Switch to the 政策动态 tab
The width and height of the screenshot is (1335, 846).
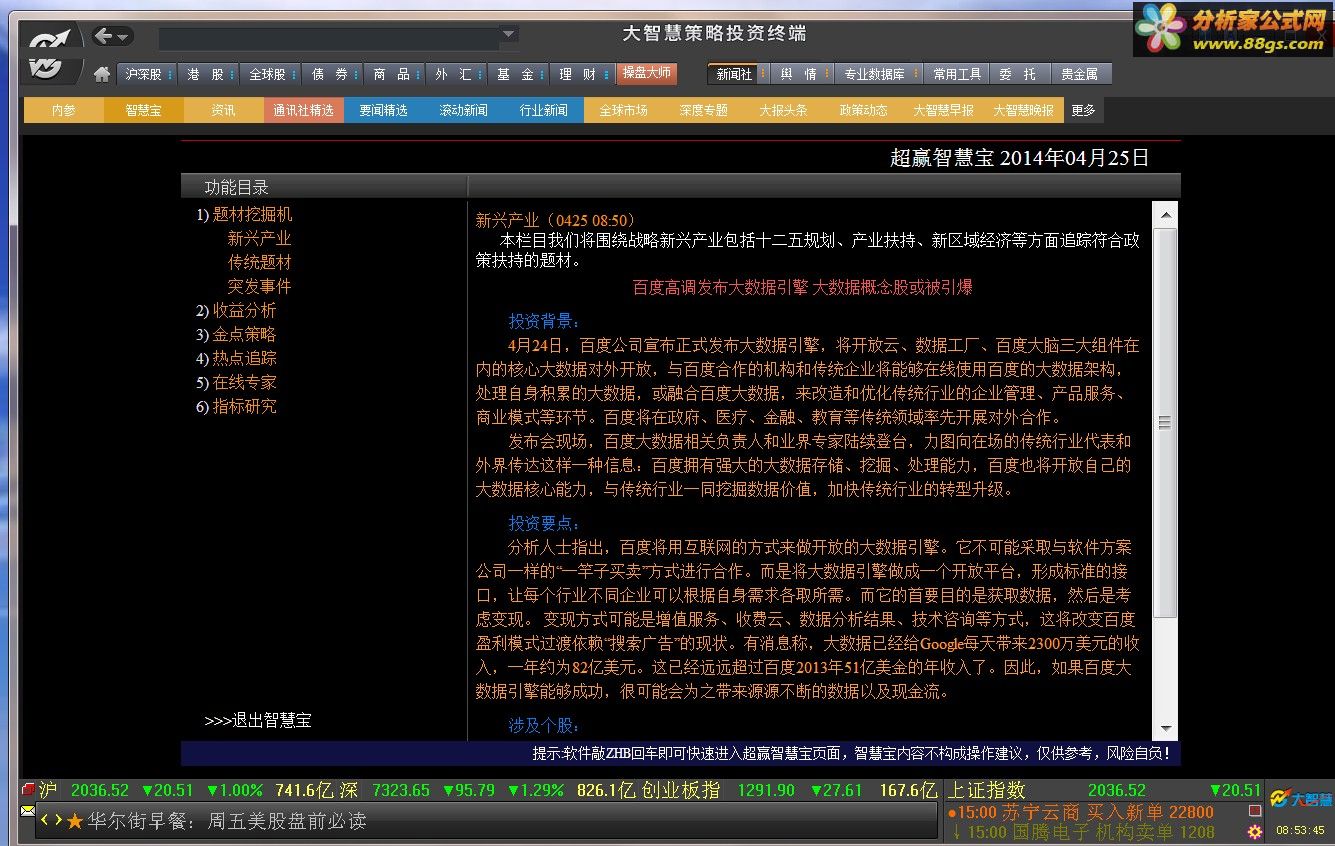tap(864, 110)
